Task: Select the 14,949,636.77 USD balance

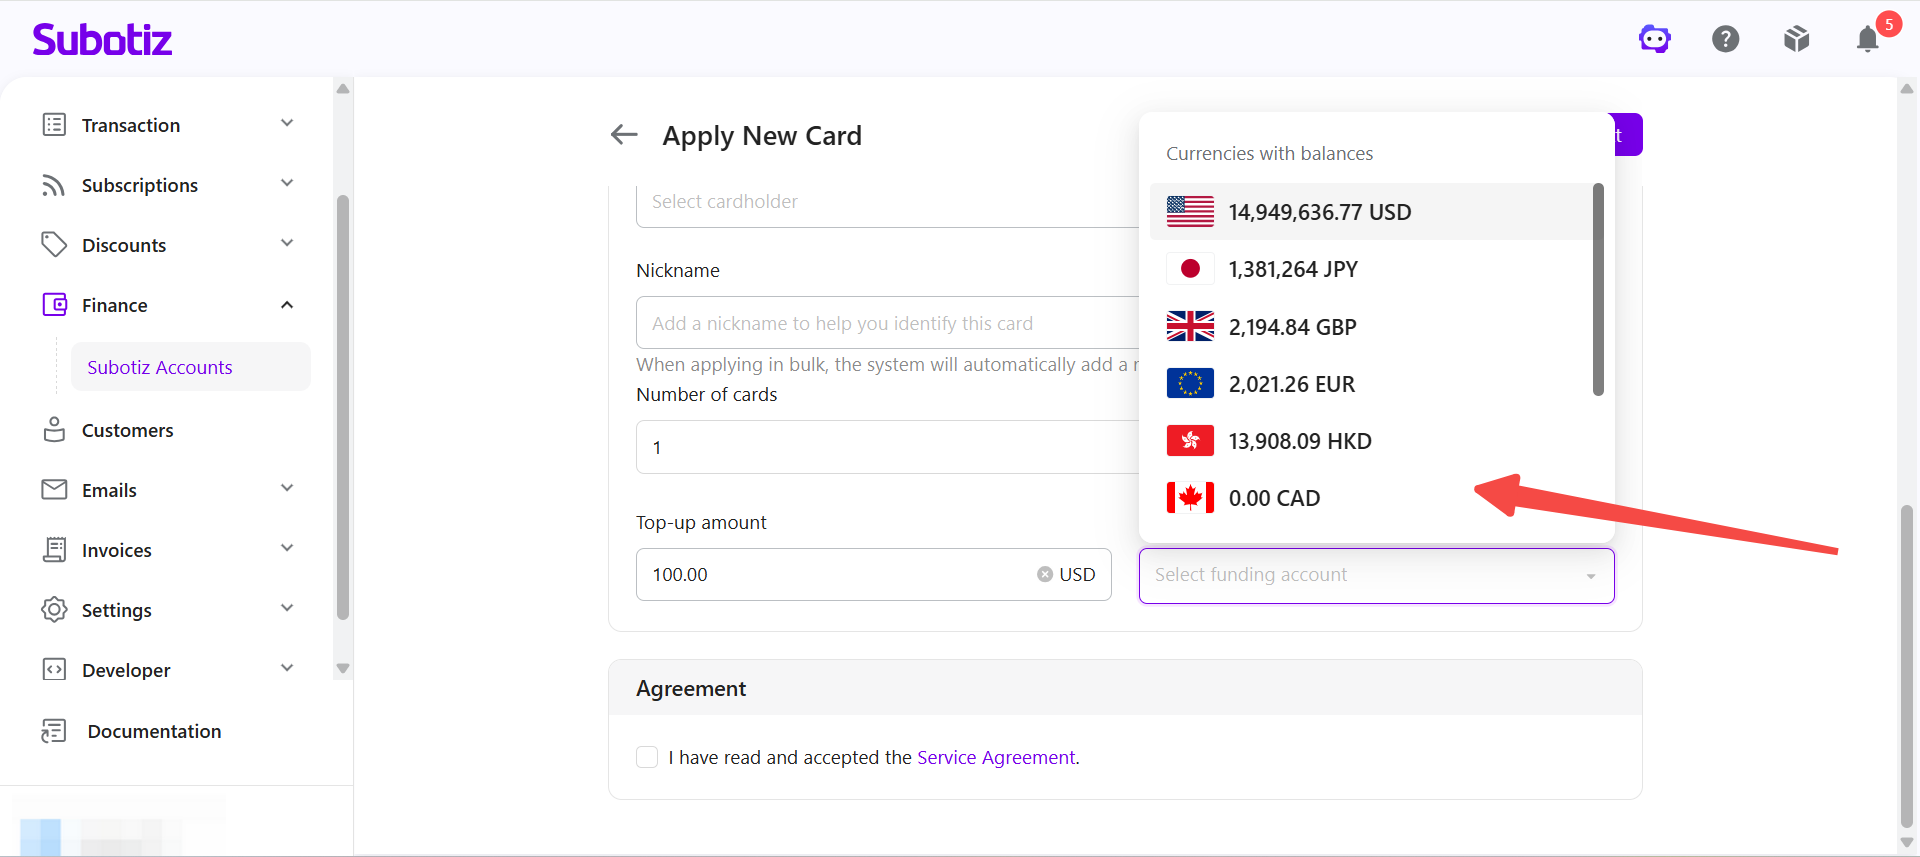Action: 1372,212
